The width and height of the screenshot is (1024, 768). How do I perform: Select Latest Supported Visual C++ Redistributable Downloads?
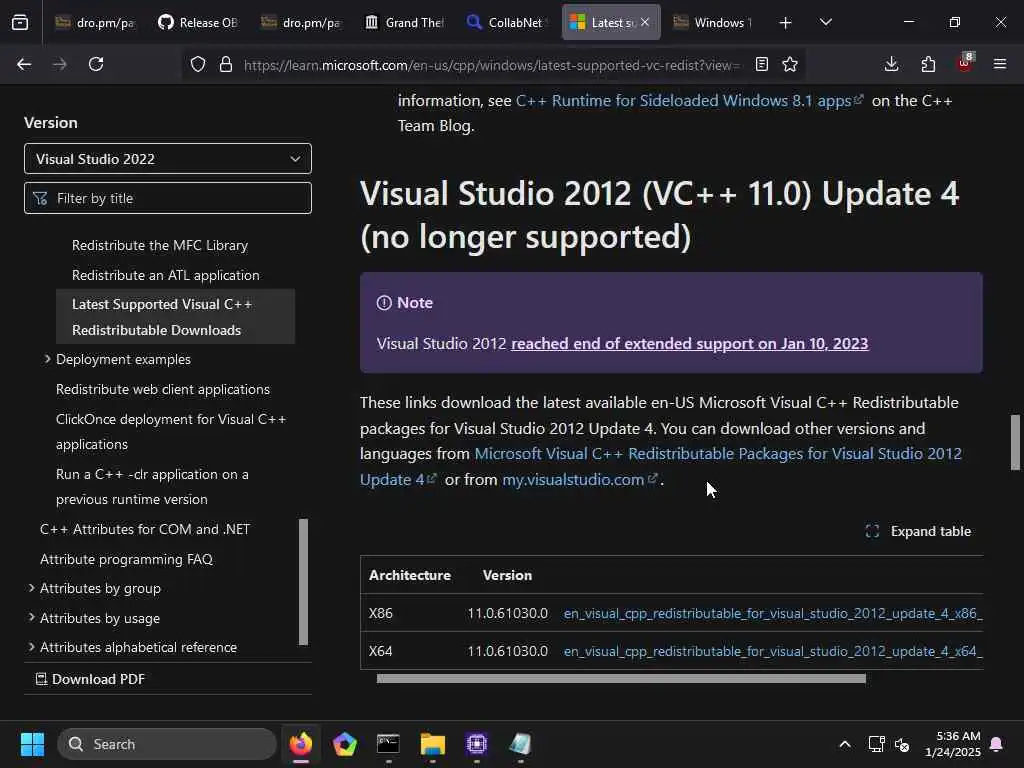click(x=176, y=317)
